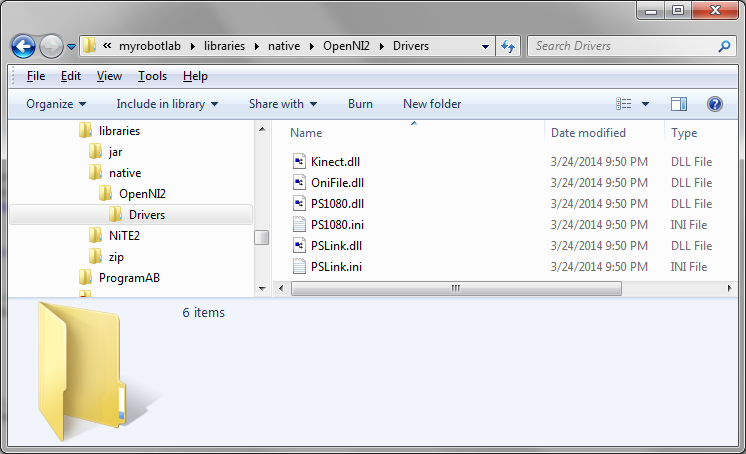746x454 pixels.
Task: Open the View menu
Action: point(109,76)
